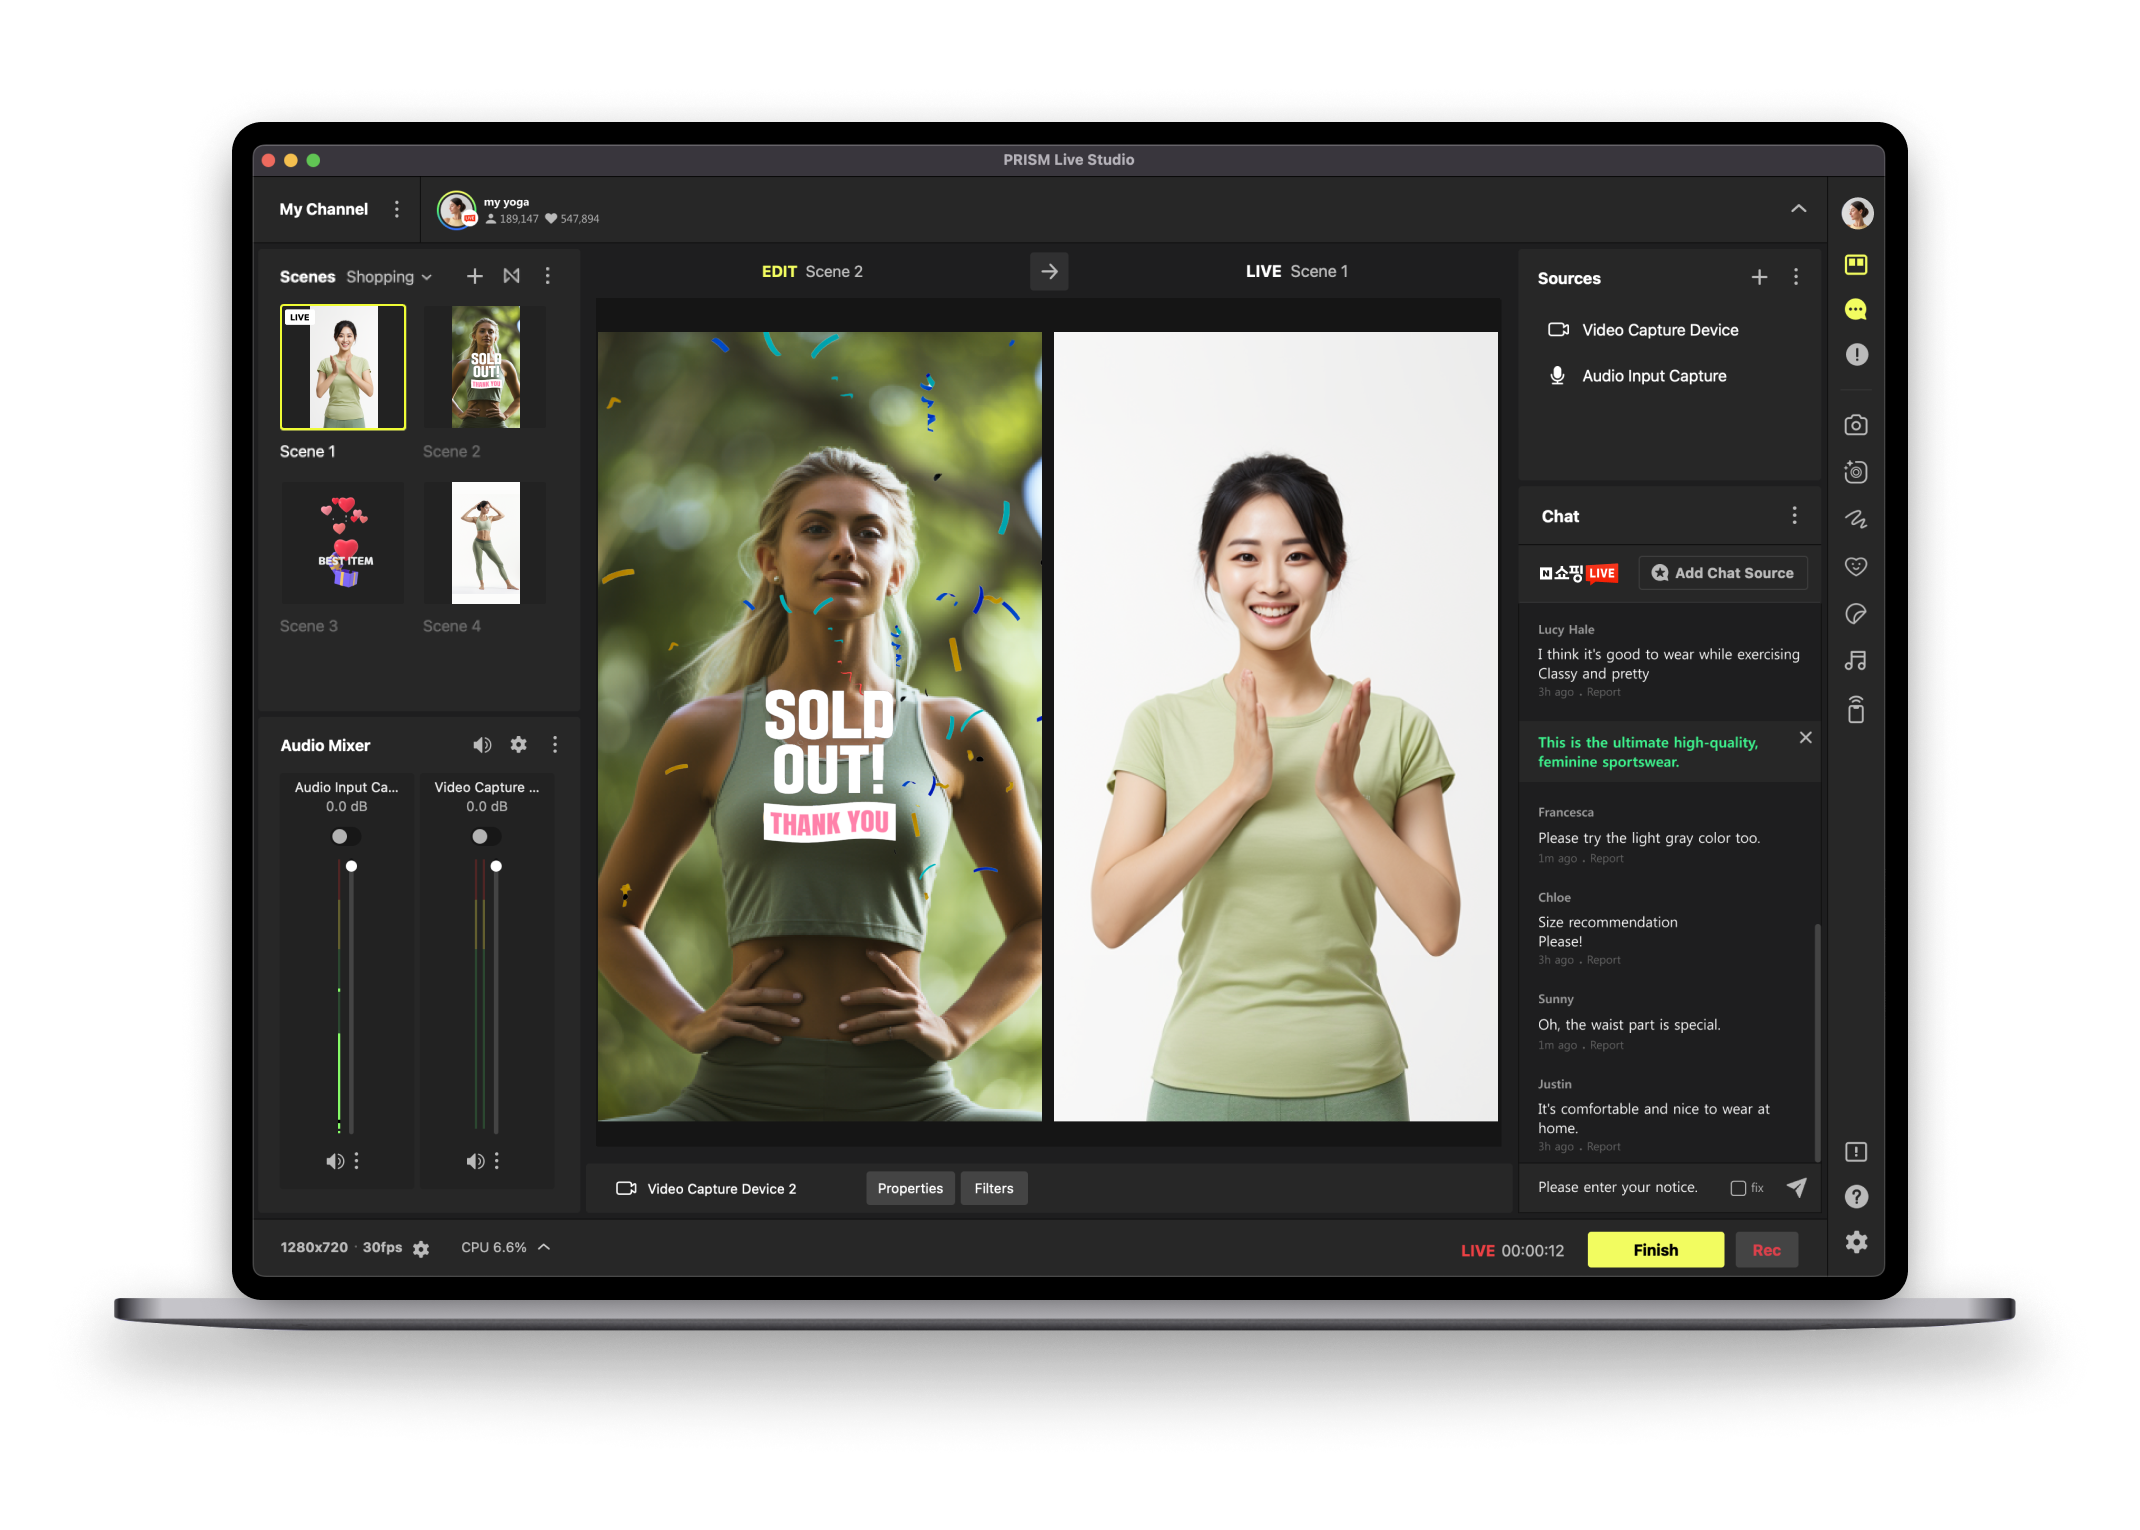Toggle the Video Capture mixer switch
Image resolution: width=2140 pixels, height=1530 pixels.
(485, 836)
